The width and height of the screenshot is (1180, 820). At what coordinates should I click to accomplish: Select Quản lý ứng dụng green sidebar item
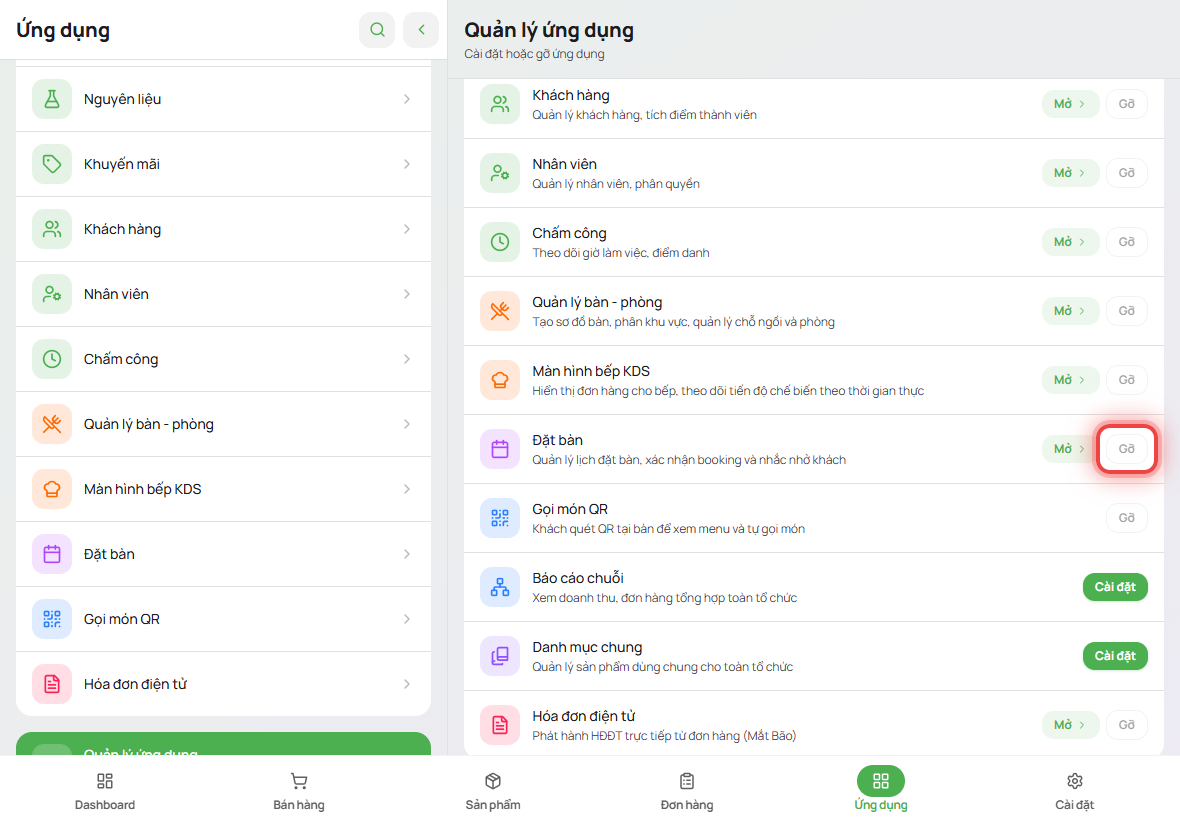(x=224, y=744)
